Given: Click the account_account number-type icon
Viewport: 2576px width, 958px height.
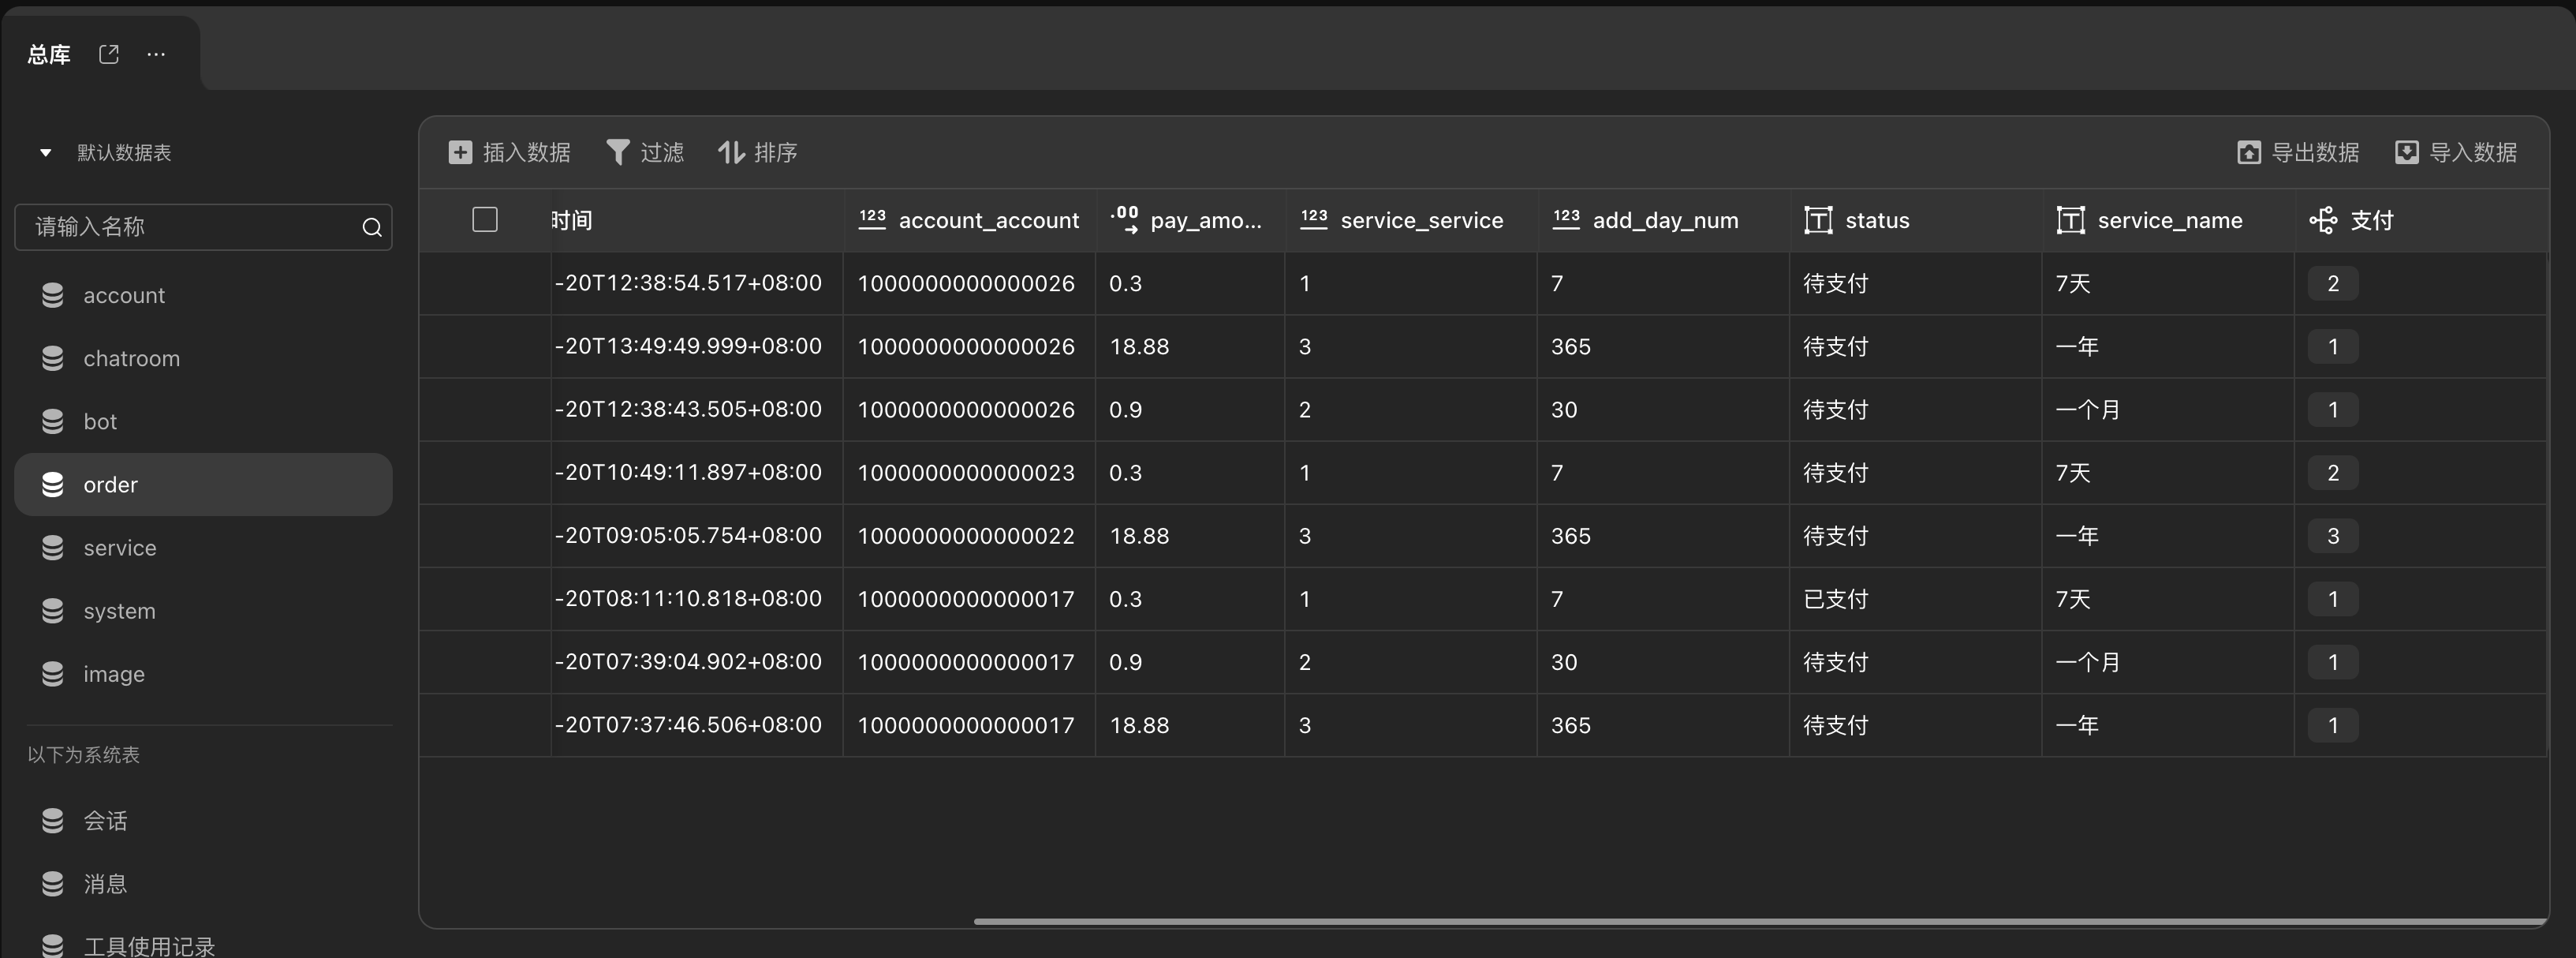Looking at the screenshot, I should pyautogui.click(x=872, y=220).
